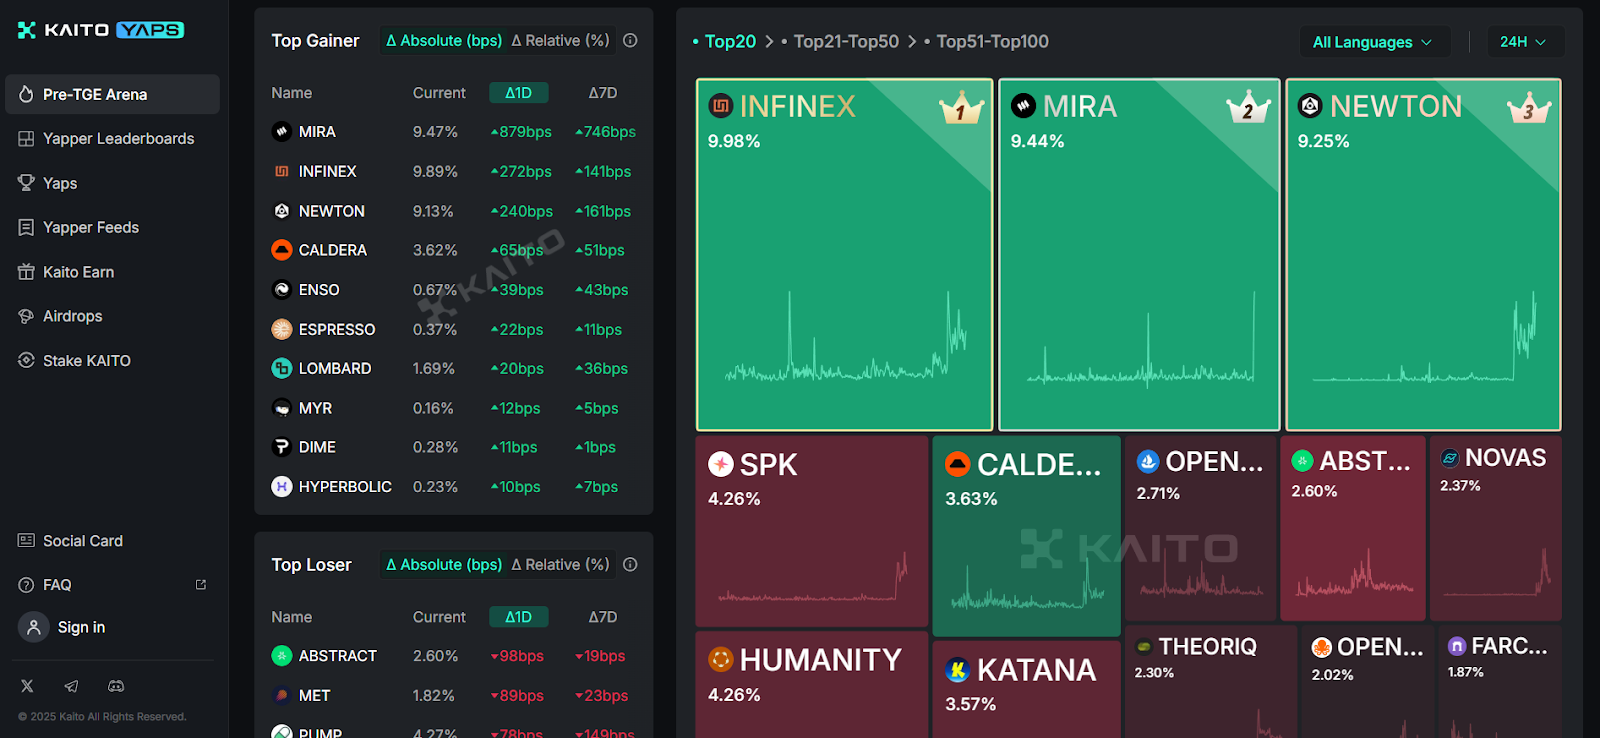Image resolution: width=1600 pixels, height=738 pixels.
Task: Click the ENSO icon in Top Gainer
Action: 282,290
